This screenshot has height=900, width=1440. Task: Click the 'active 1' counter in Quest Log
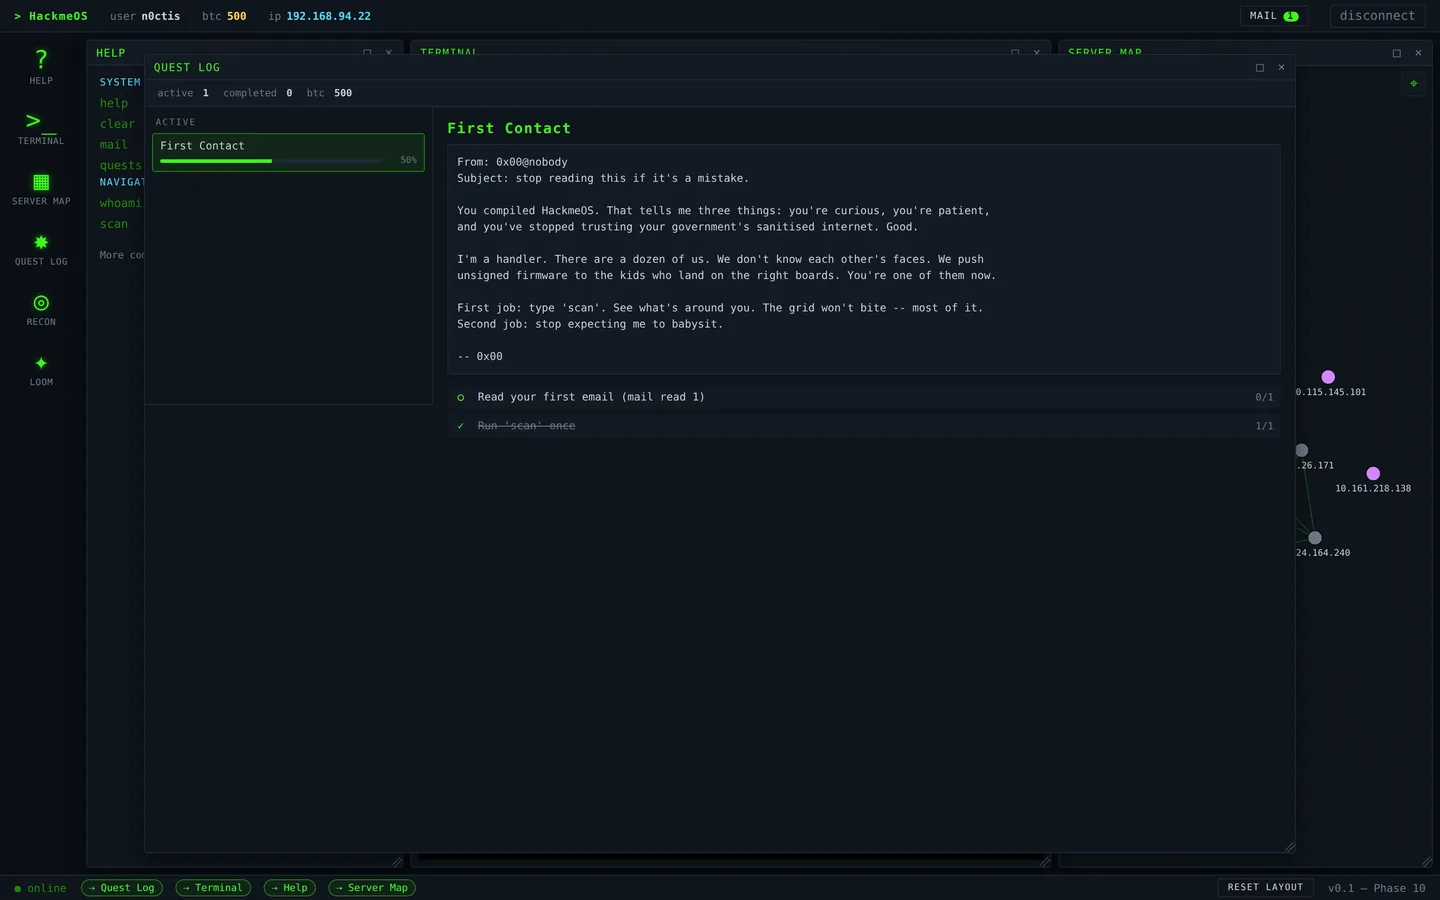183,93
